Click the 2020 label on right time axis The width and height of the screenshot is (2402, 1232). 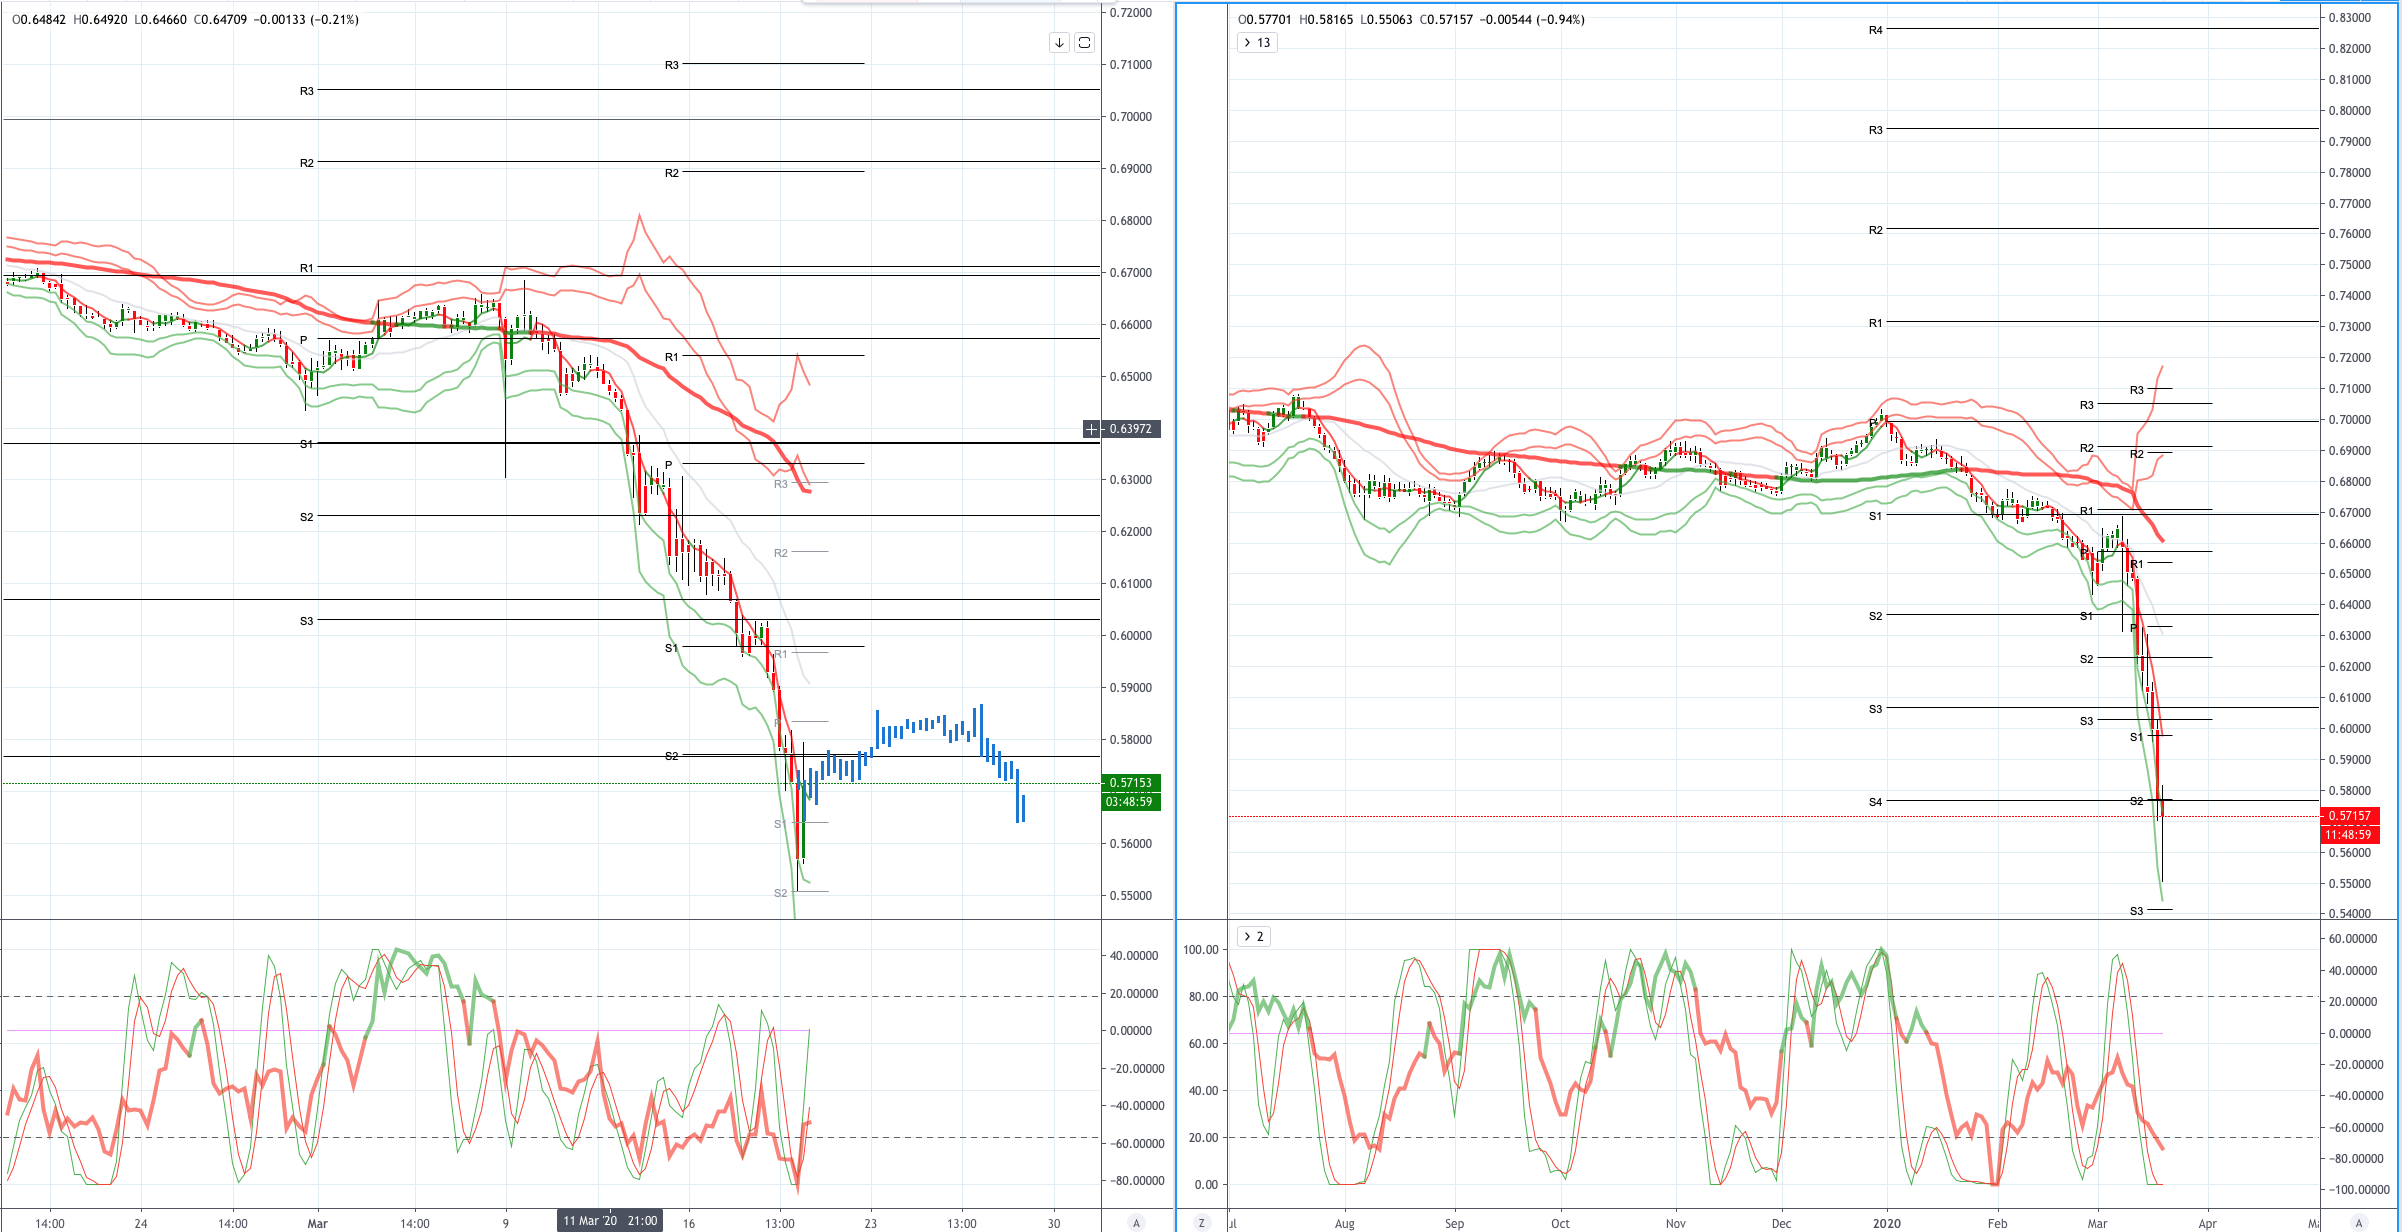(1886, 1223)
